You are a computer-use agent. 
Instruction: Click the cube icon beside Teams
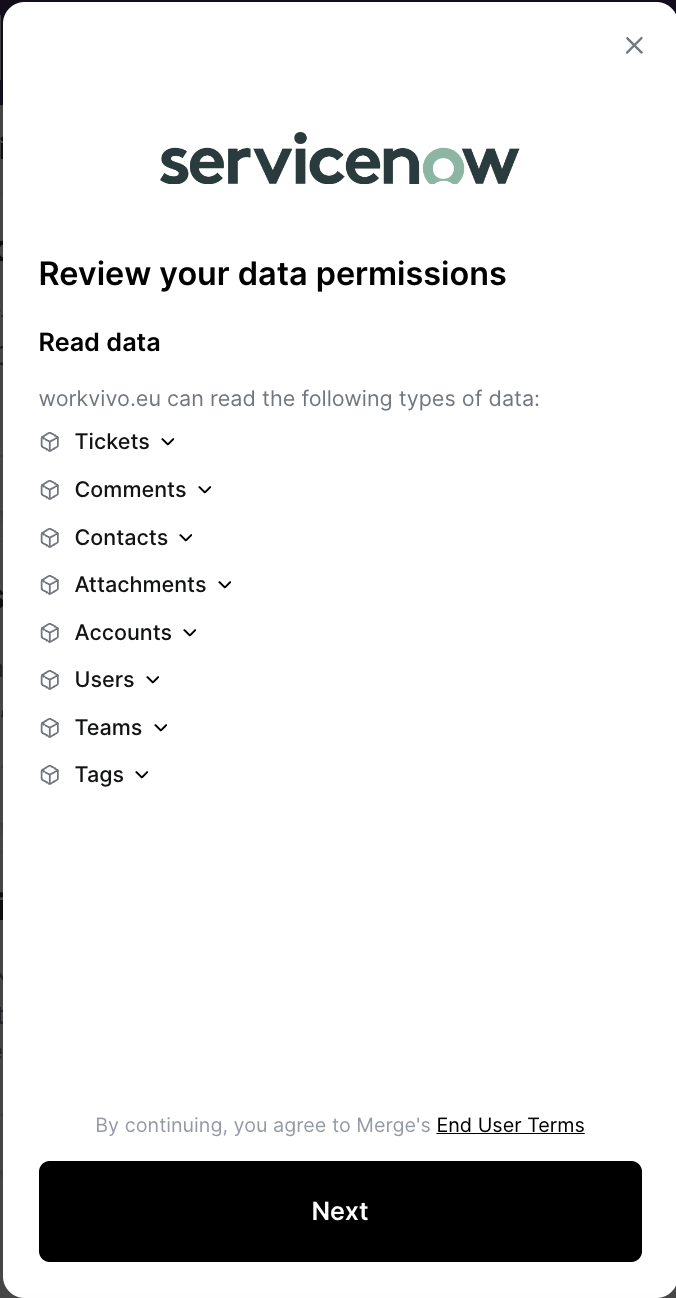(50, 727)
